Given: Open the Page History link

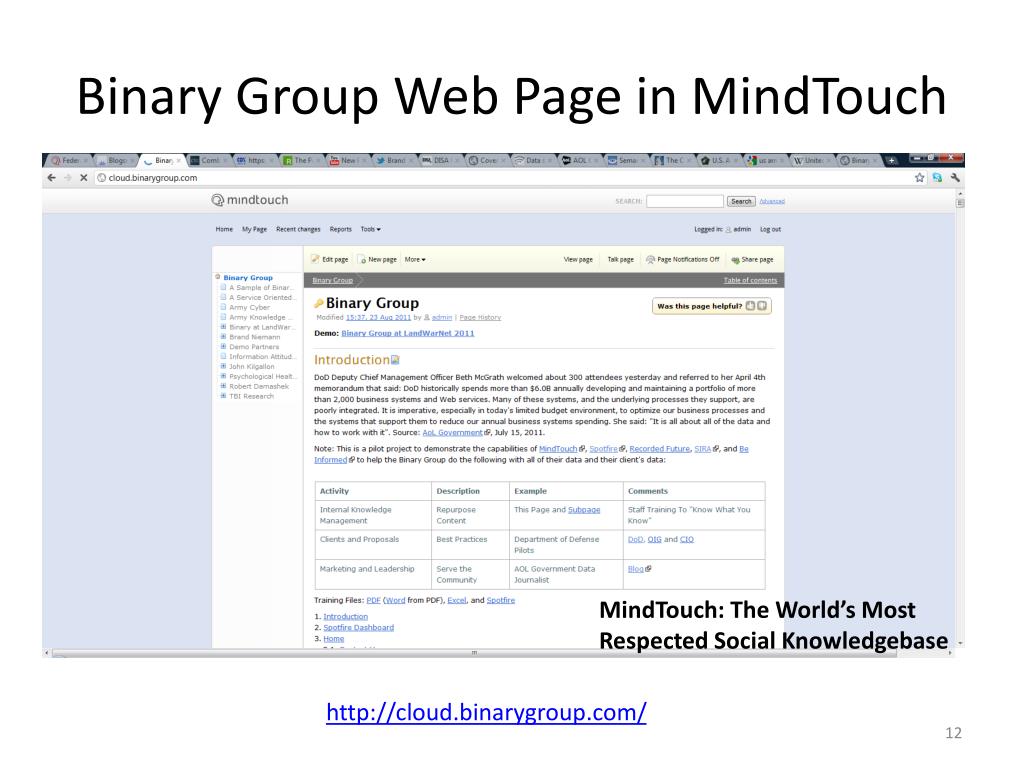Looking at the screenshot, I should (480, 317).
